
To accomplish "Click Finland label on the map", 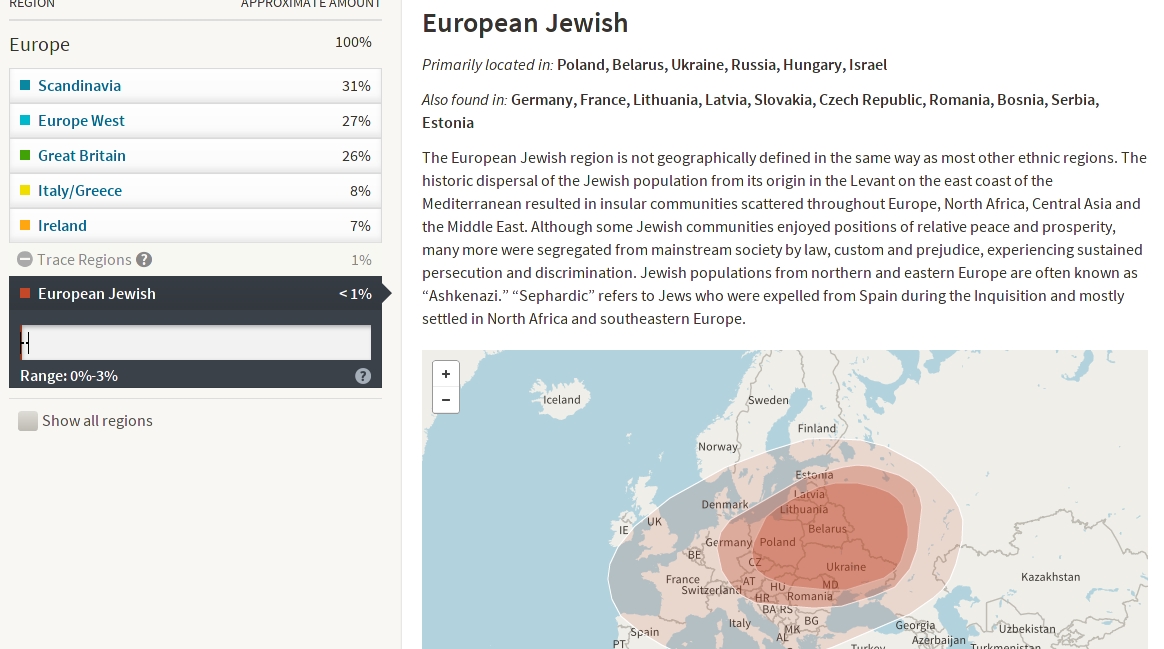I will pos(817,428).
